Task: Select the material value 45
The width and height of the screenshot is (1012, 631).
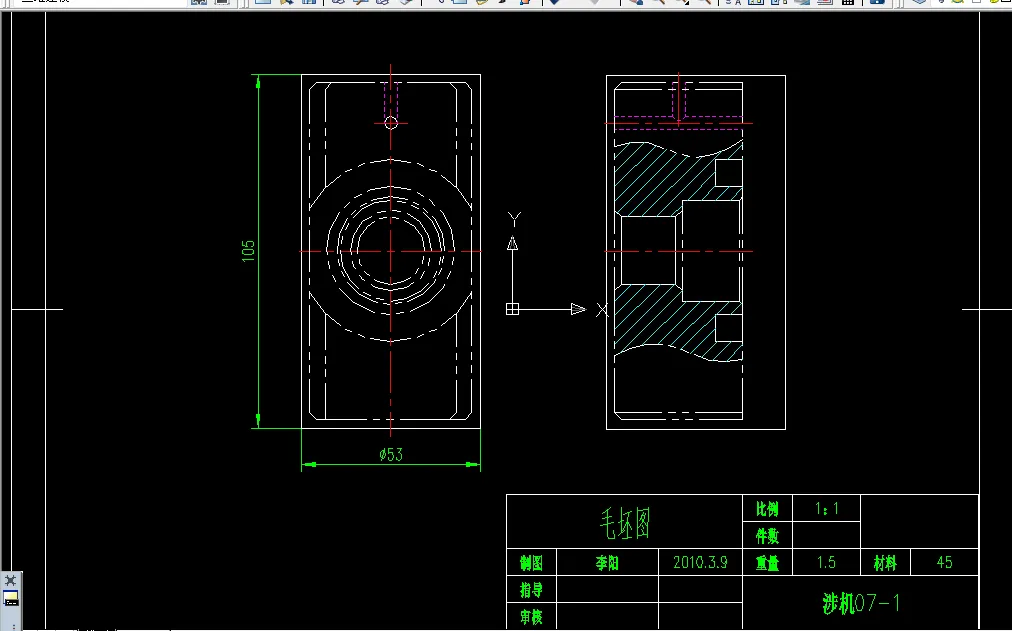Action: pyautogui.click(x=944, y=563)
